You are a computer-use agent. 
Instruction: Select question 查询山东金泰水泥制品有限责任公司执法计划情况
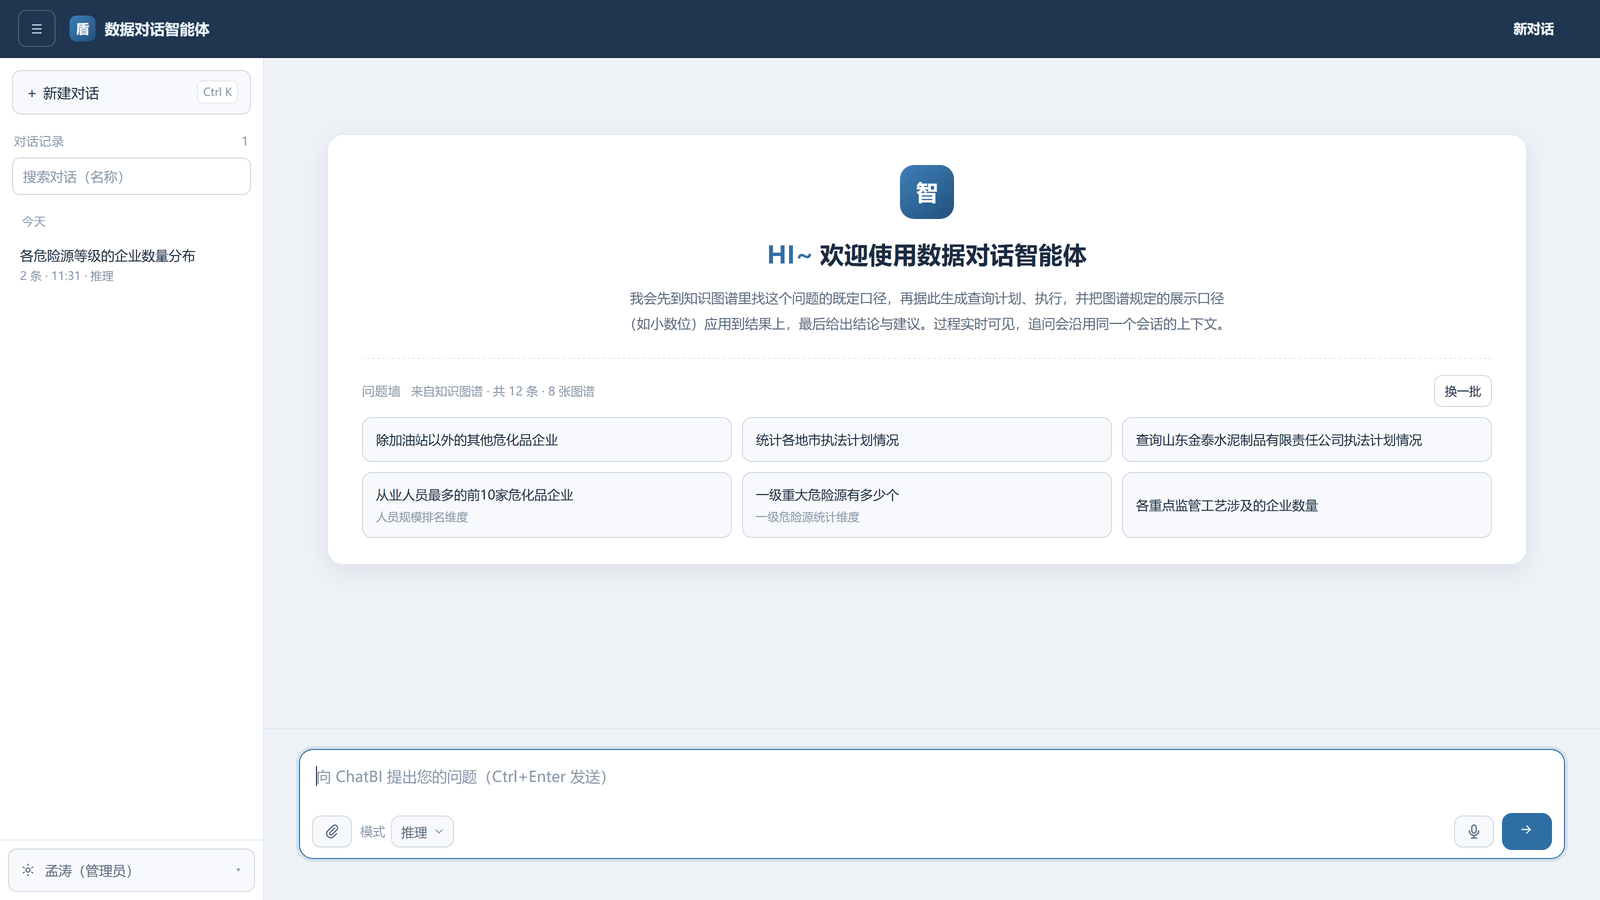point(1306,439)
